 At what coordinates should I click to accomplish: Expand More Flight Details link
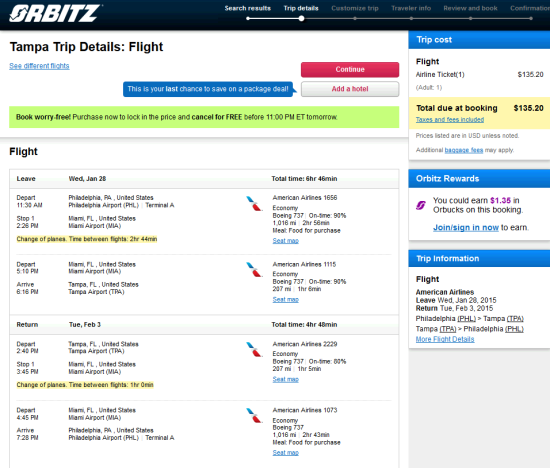coord(445,339)
